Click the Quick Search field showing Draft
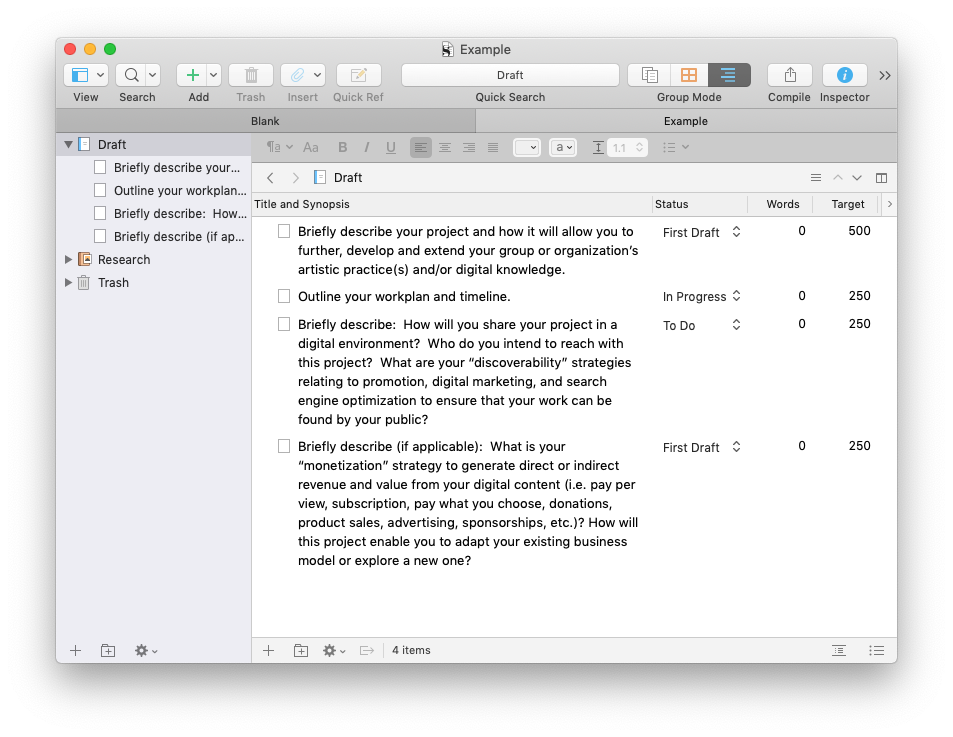 [x=510, y=75]
